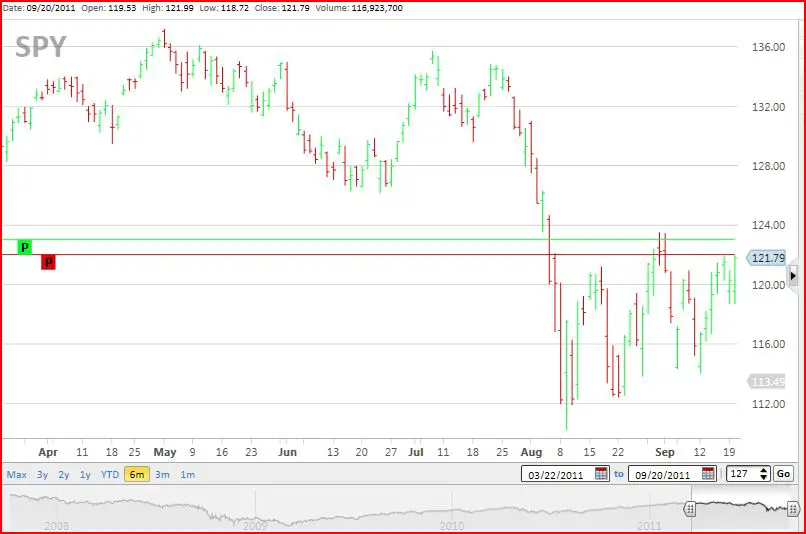Click 2010 in the overview timeline
The height and width of the screenshot is (534, 806).
(x=452, y=526)
